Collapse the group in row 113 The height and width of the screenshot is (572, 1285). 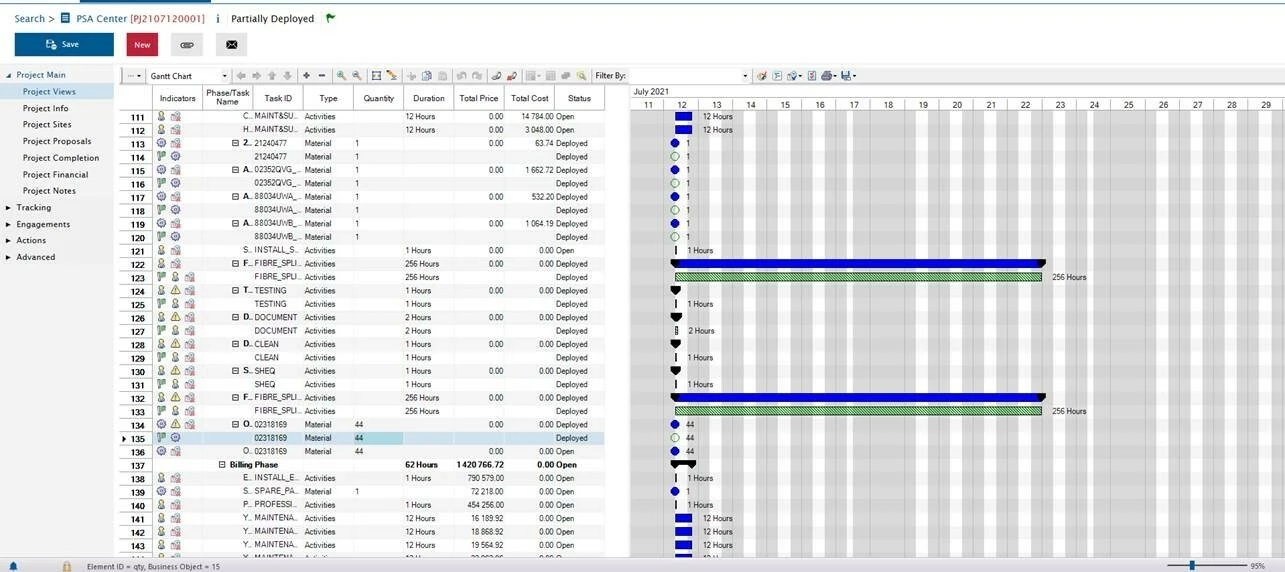tap(235, 143)
